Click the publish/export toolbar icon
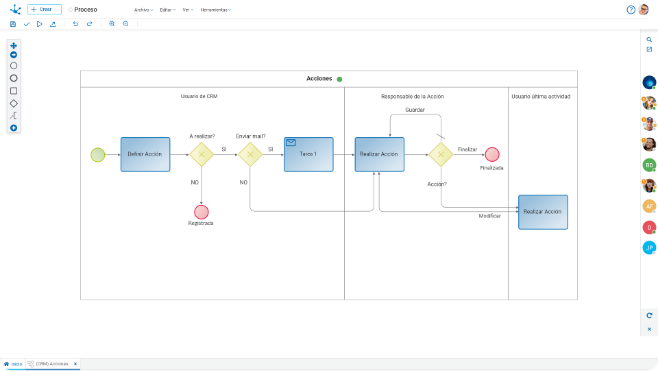The image size is (658, 371). [53, 24]
